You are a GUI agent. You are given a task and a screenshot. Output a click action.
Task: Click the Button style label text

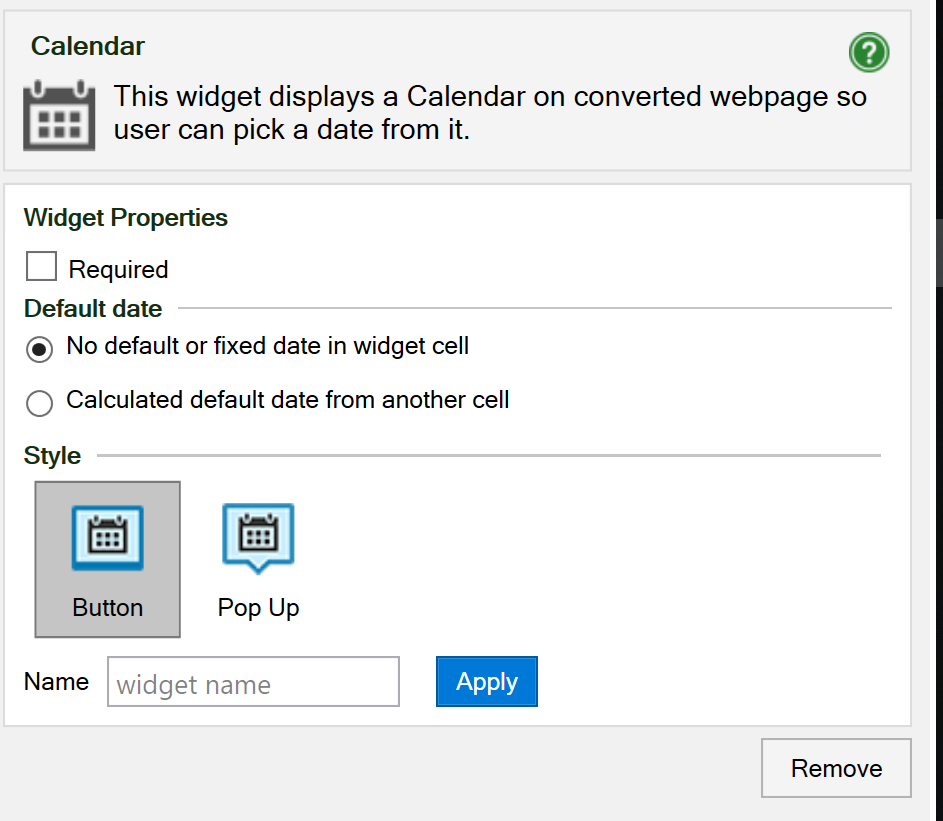108,607
